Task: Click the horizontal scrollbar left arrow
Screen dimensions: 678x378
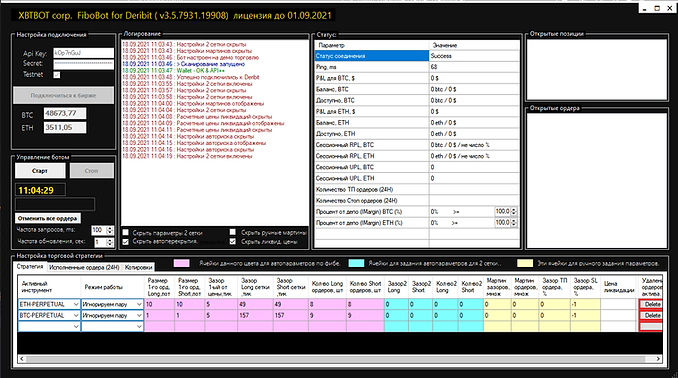Action: [22, 359]
